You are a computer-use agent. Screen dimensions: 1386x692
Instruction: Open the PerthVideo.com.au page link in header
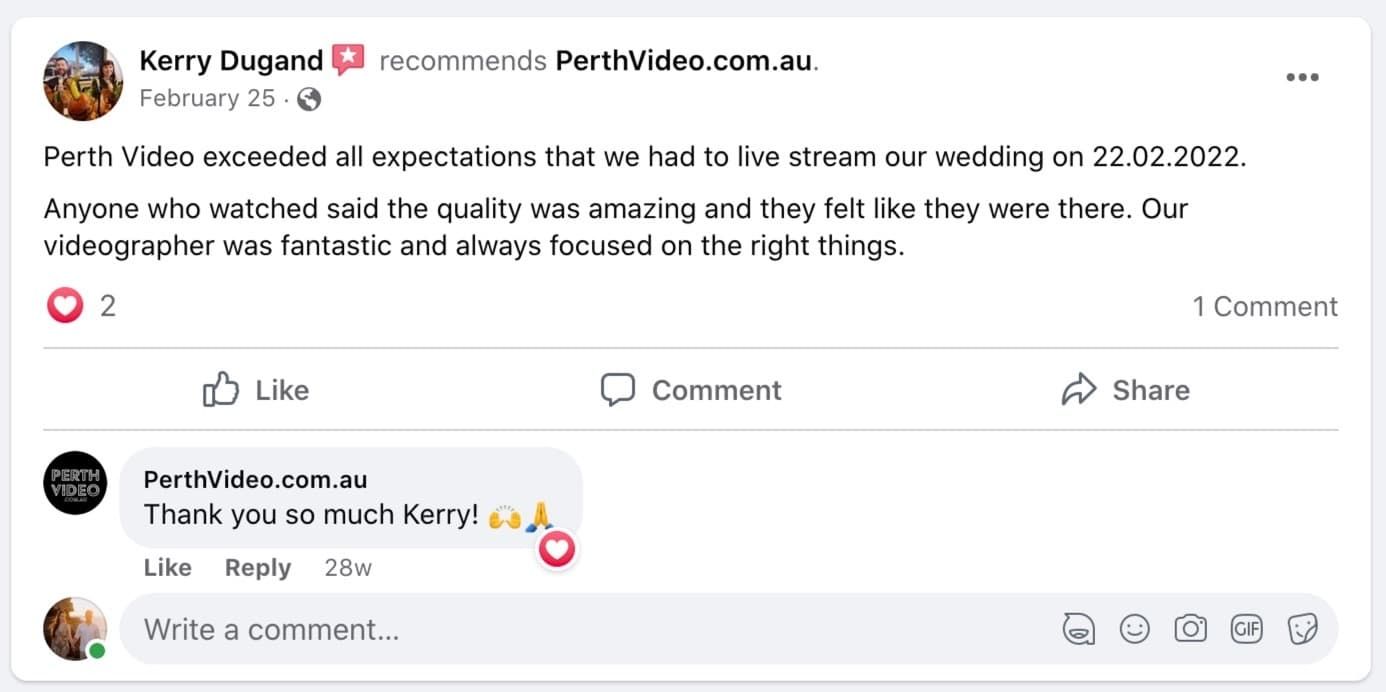(x=684, y=61)
